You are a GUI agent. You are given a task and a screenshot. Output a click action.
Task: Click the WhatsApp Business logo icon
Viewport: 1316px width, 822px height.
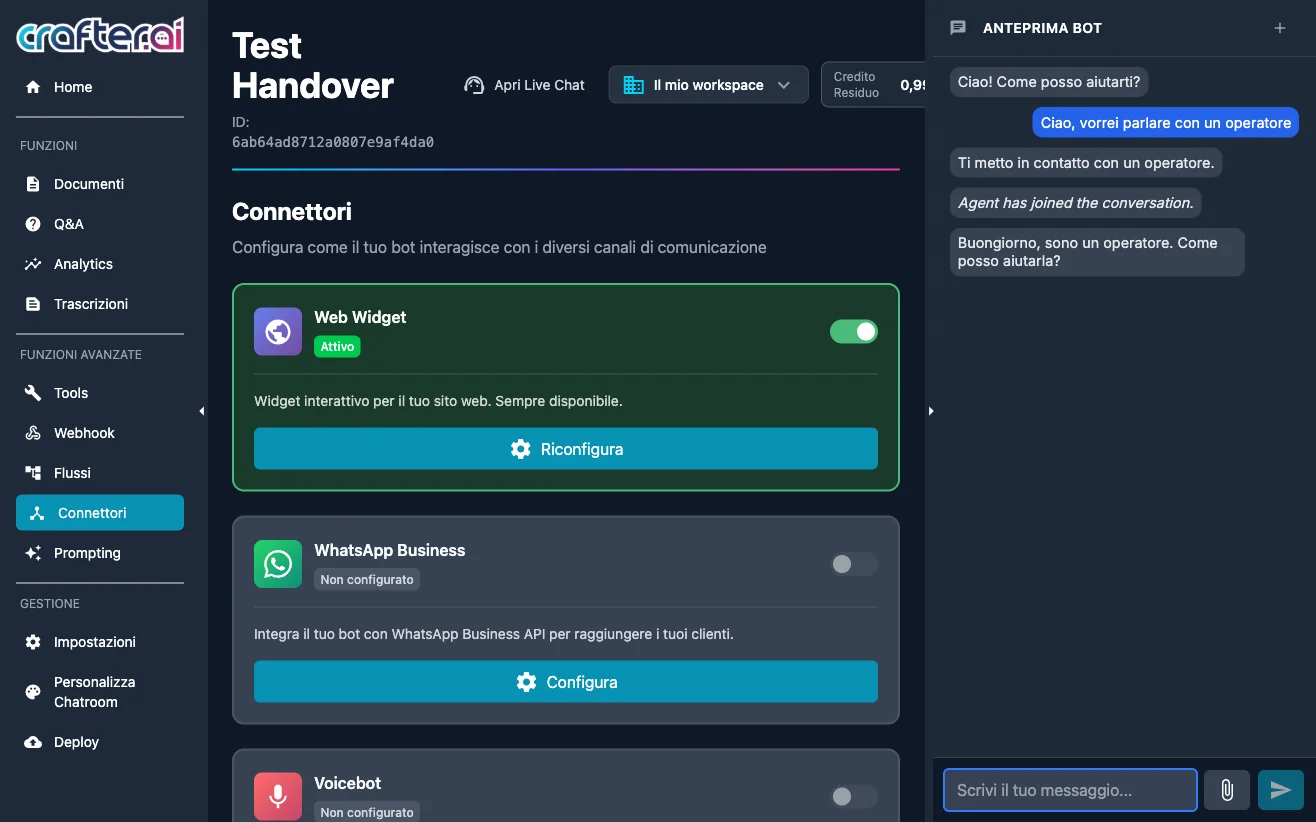coord(278,564)
